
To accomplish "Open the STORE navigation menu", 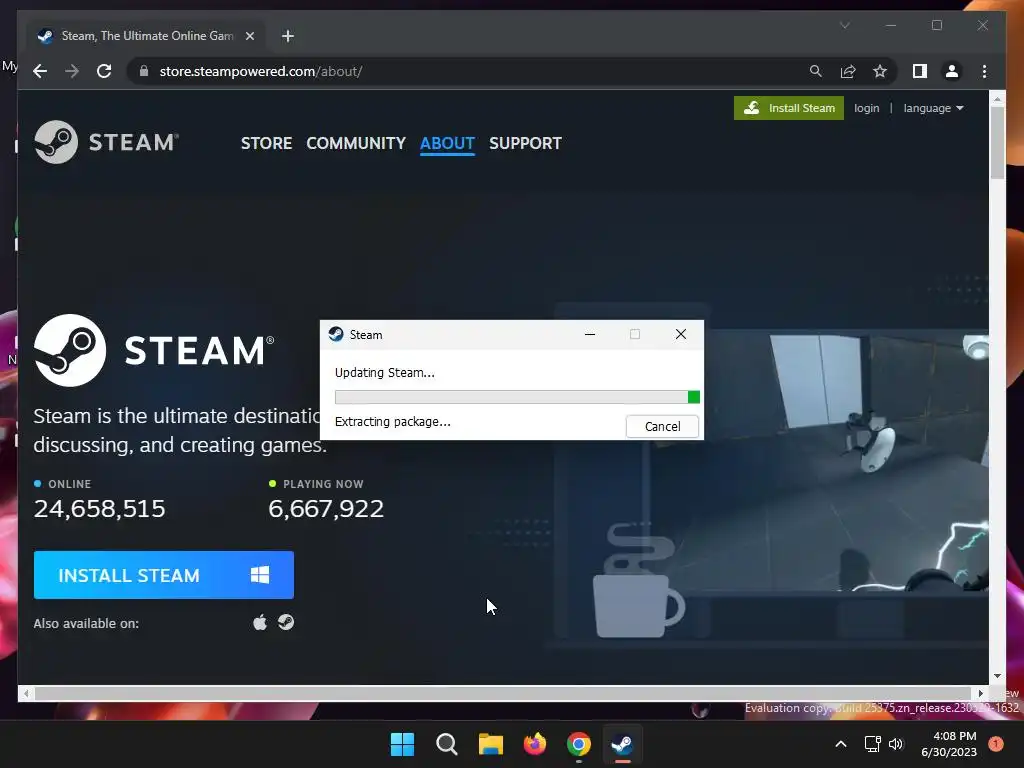I will 266,143.
